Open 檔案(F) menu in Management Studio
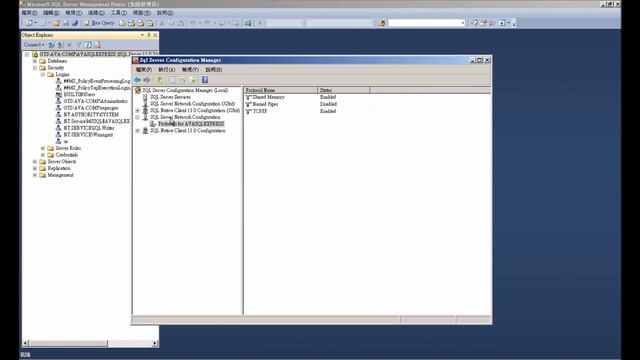 (29, 13)
